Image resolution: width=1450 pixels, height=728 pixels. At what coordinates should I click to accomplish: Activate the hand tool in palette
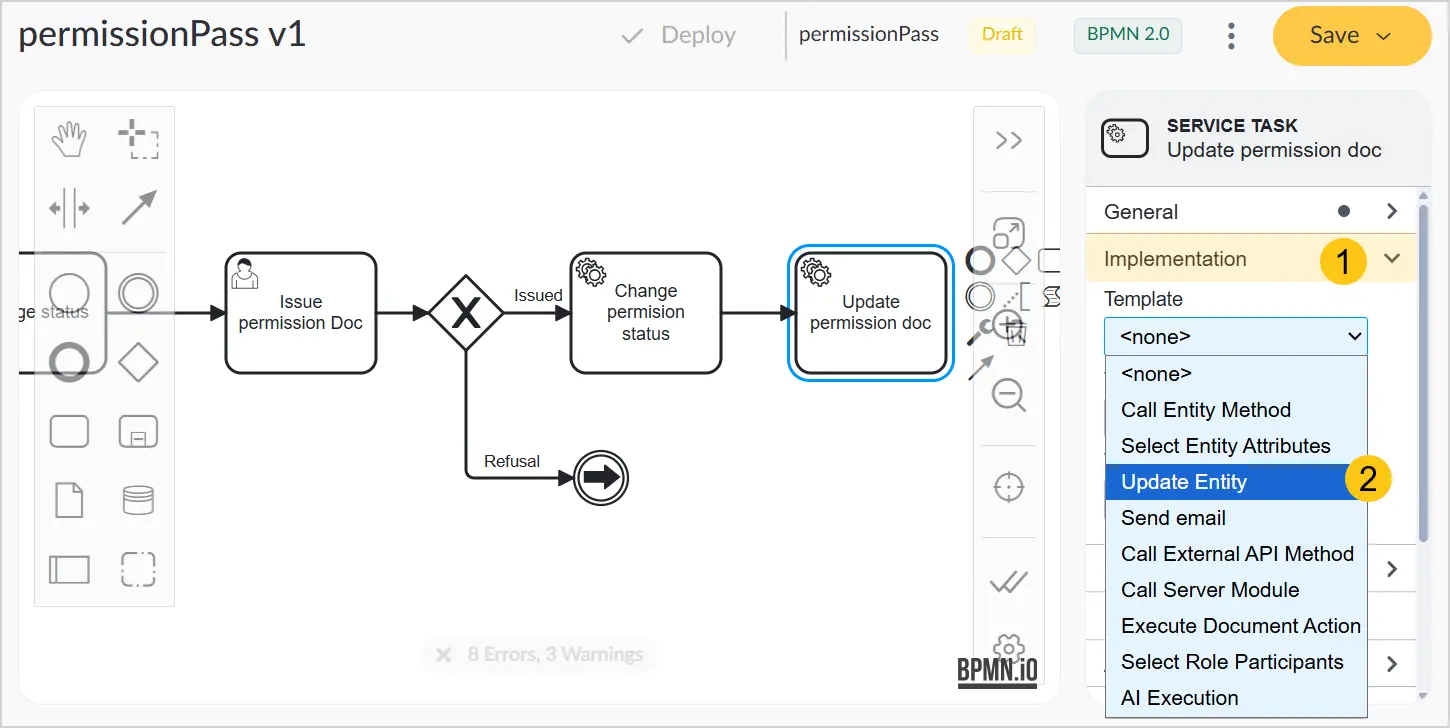(69, 140)
